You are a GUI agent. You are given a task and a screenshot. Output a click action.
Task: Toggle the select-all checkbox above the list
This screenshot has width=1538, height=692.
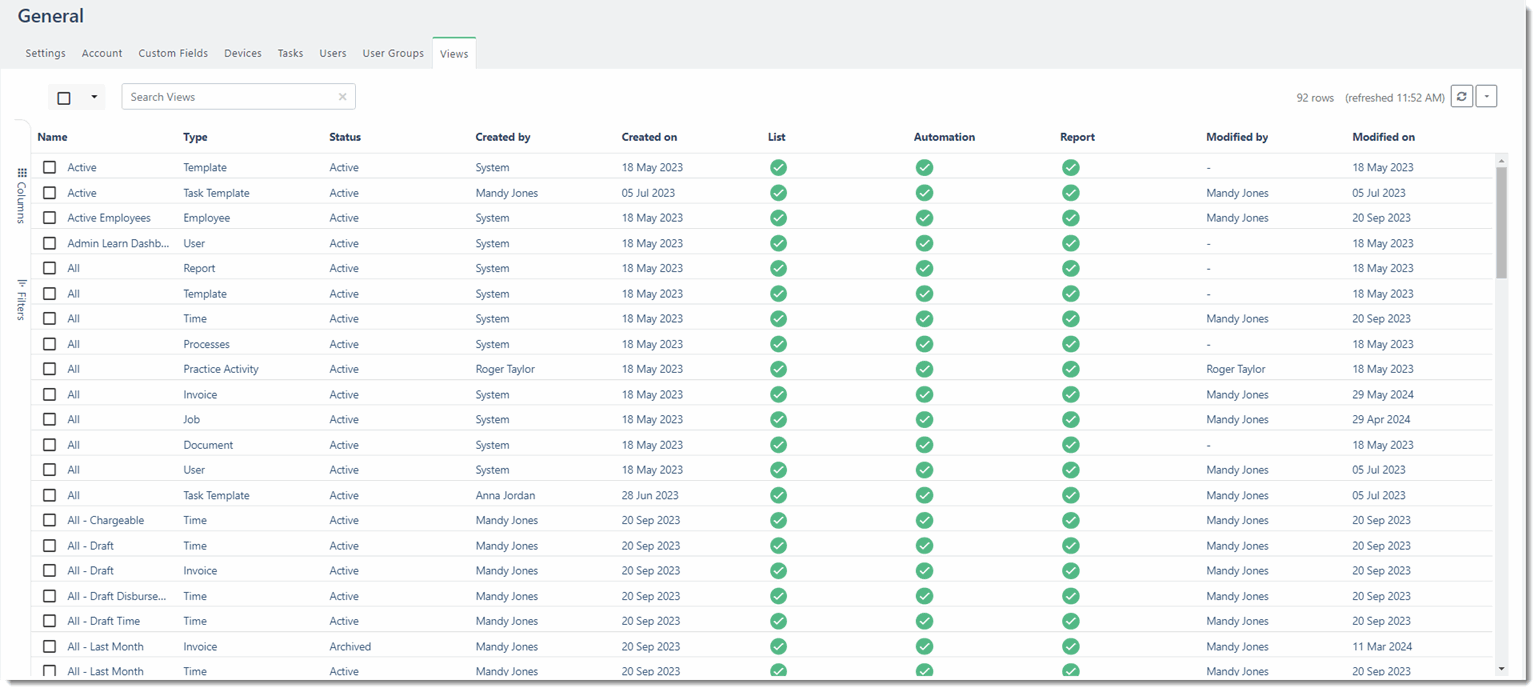[64, 96]
